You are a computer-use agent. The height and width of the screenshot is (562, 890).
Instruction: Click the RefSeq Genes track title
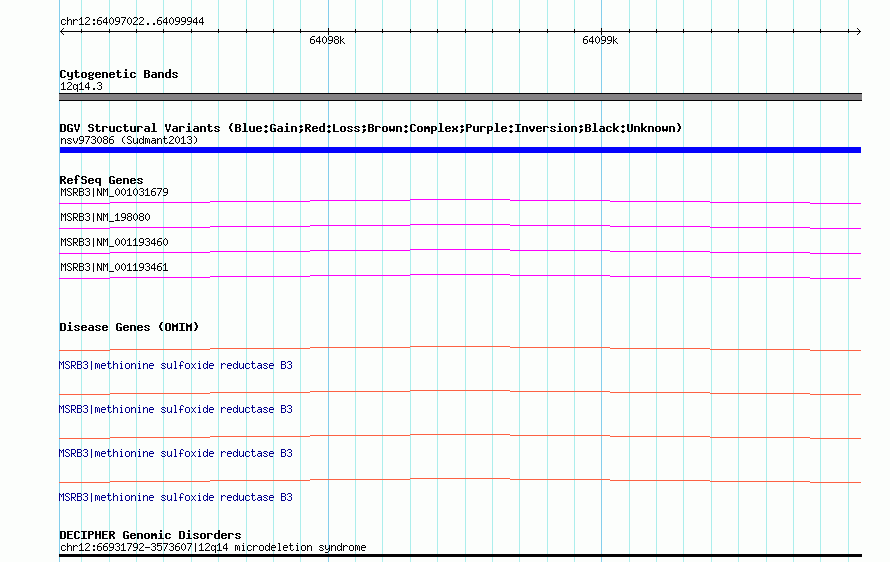coord(101,180)
